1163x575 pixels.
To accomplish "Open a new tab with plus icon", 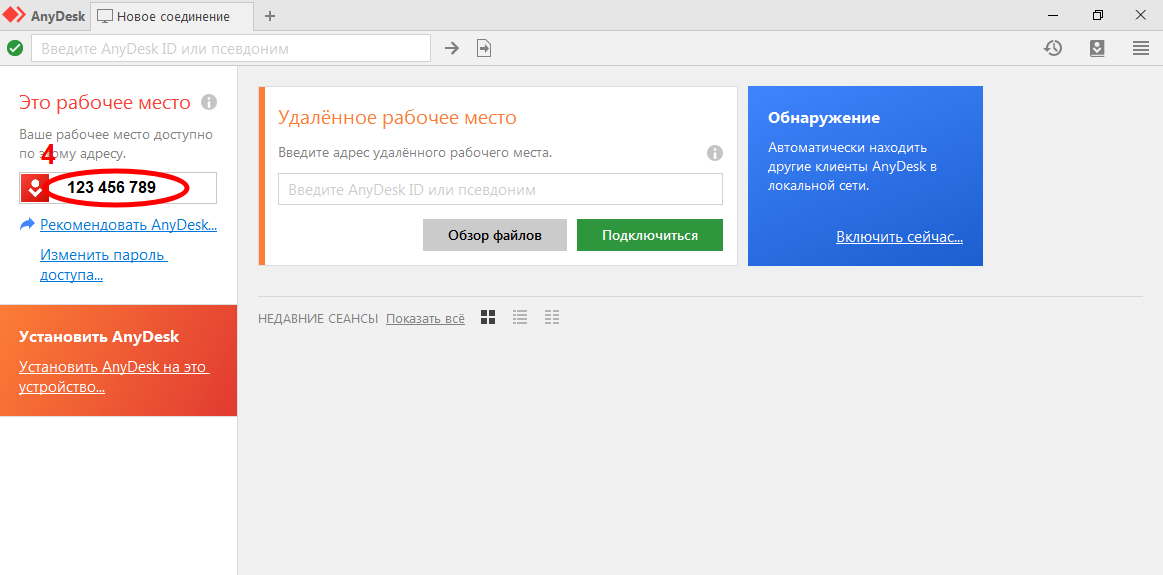I will point(270,16).
